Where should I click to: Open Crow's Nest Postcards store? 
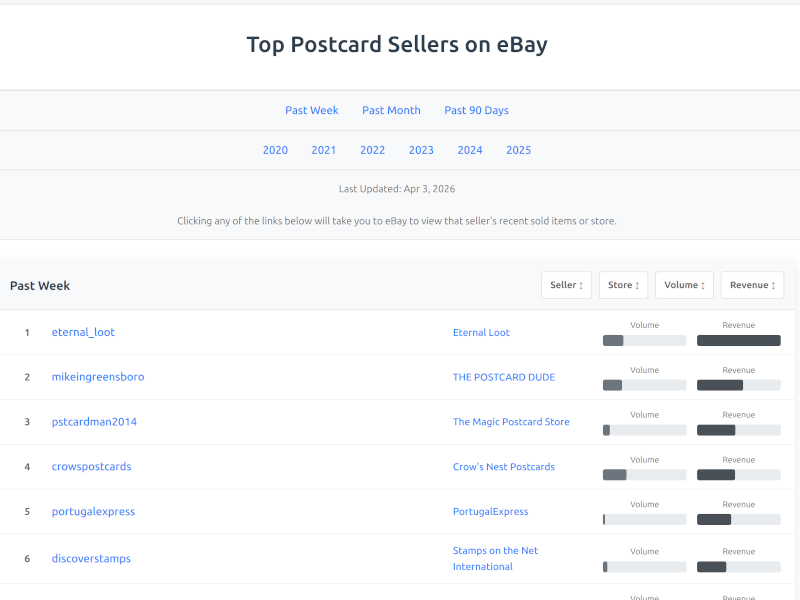pyautogui.click(x=503, y=466)
